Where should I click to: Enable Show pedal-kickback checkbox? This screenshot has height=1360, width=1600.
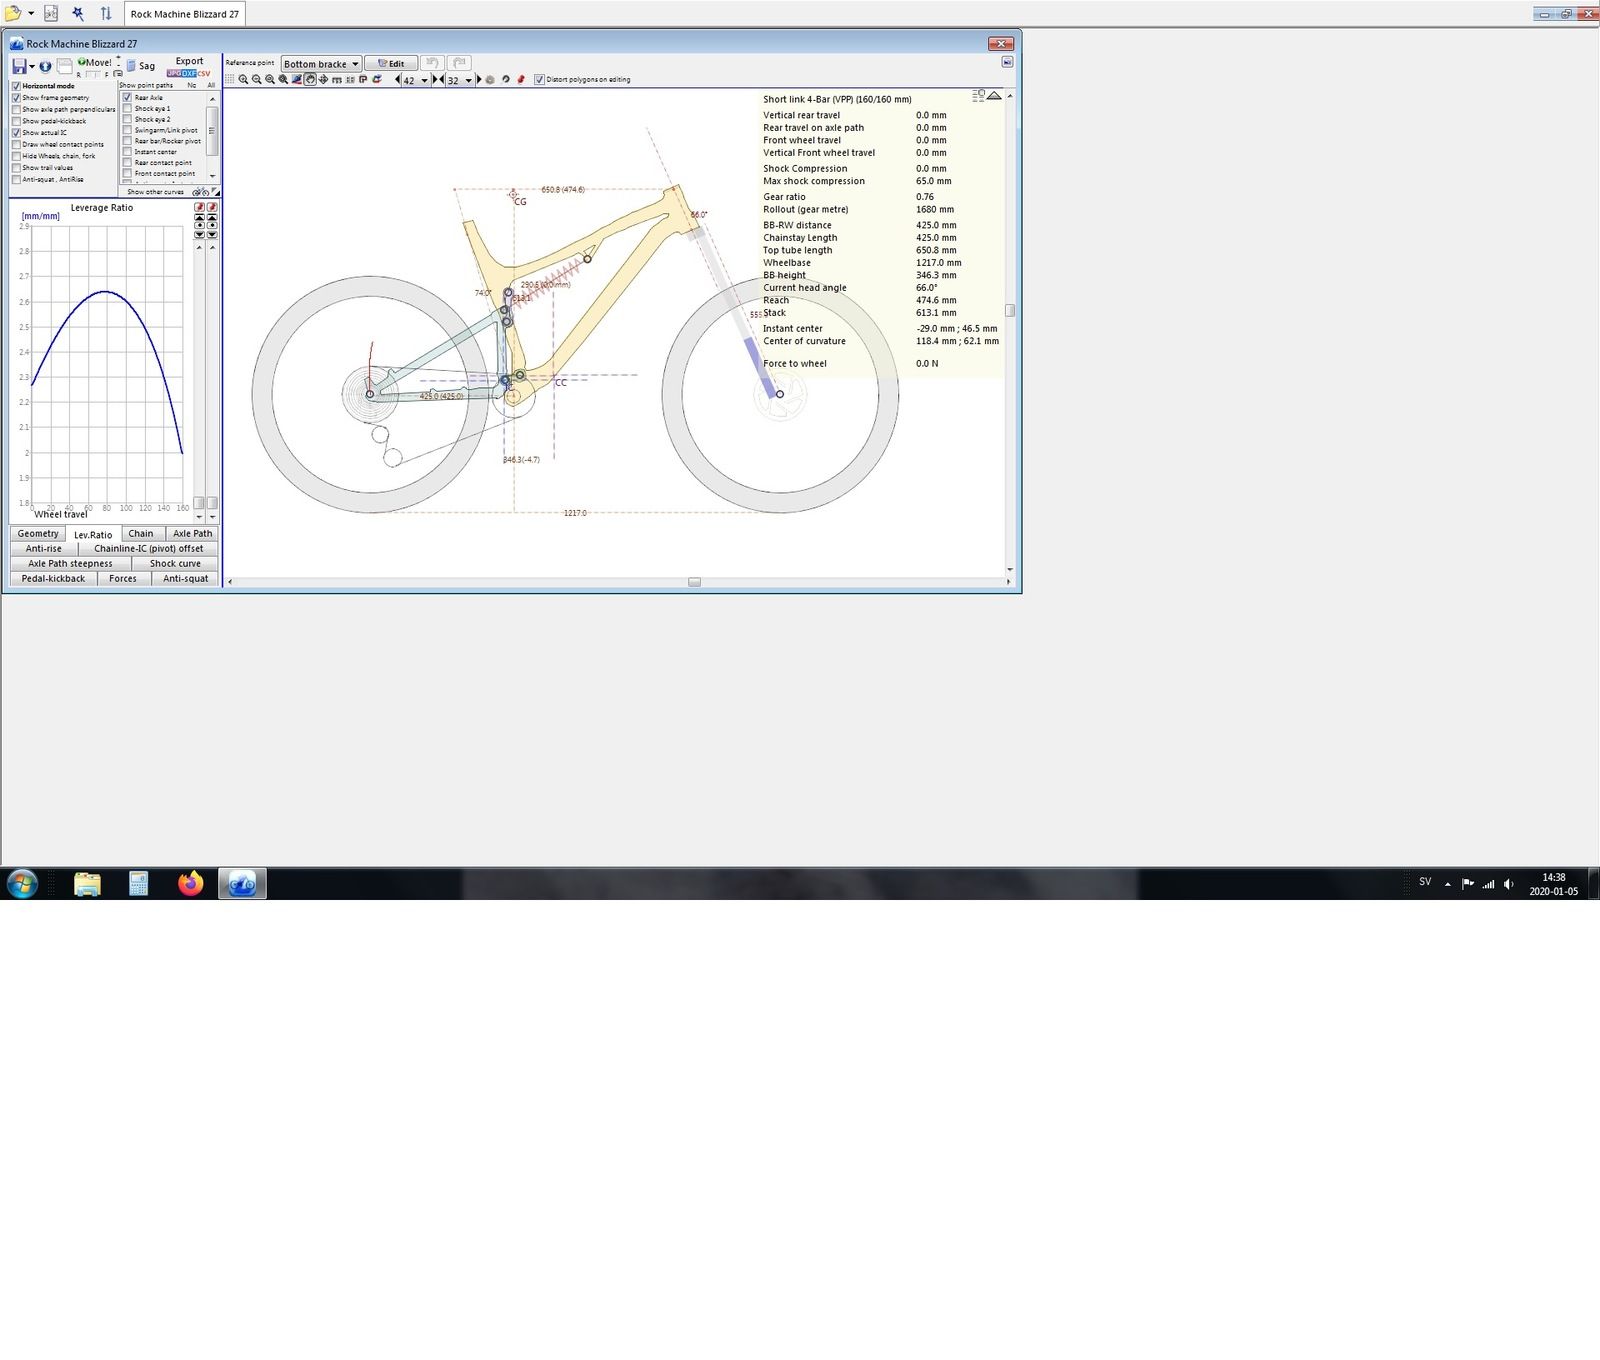click(x=16, y=121)
